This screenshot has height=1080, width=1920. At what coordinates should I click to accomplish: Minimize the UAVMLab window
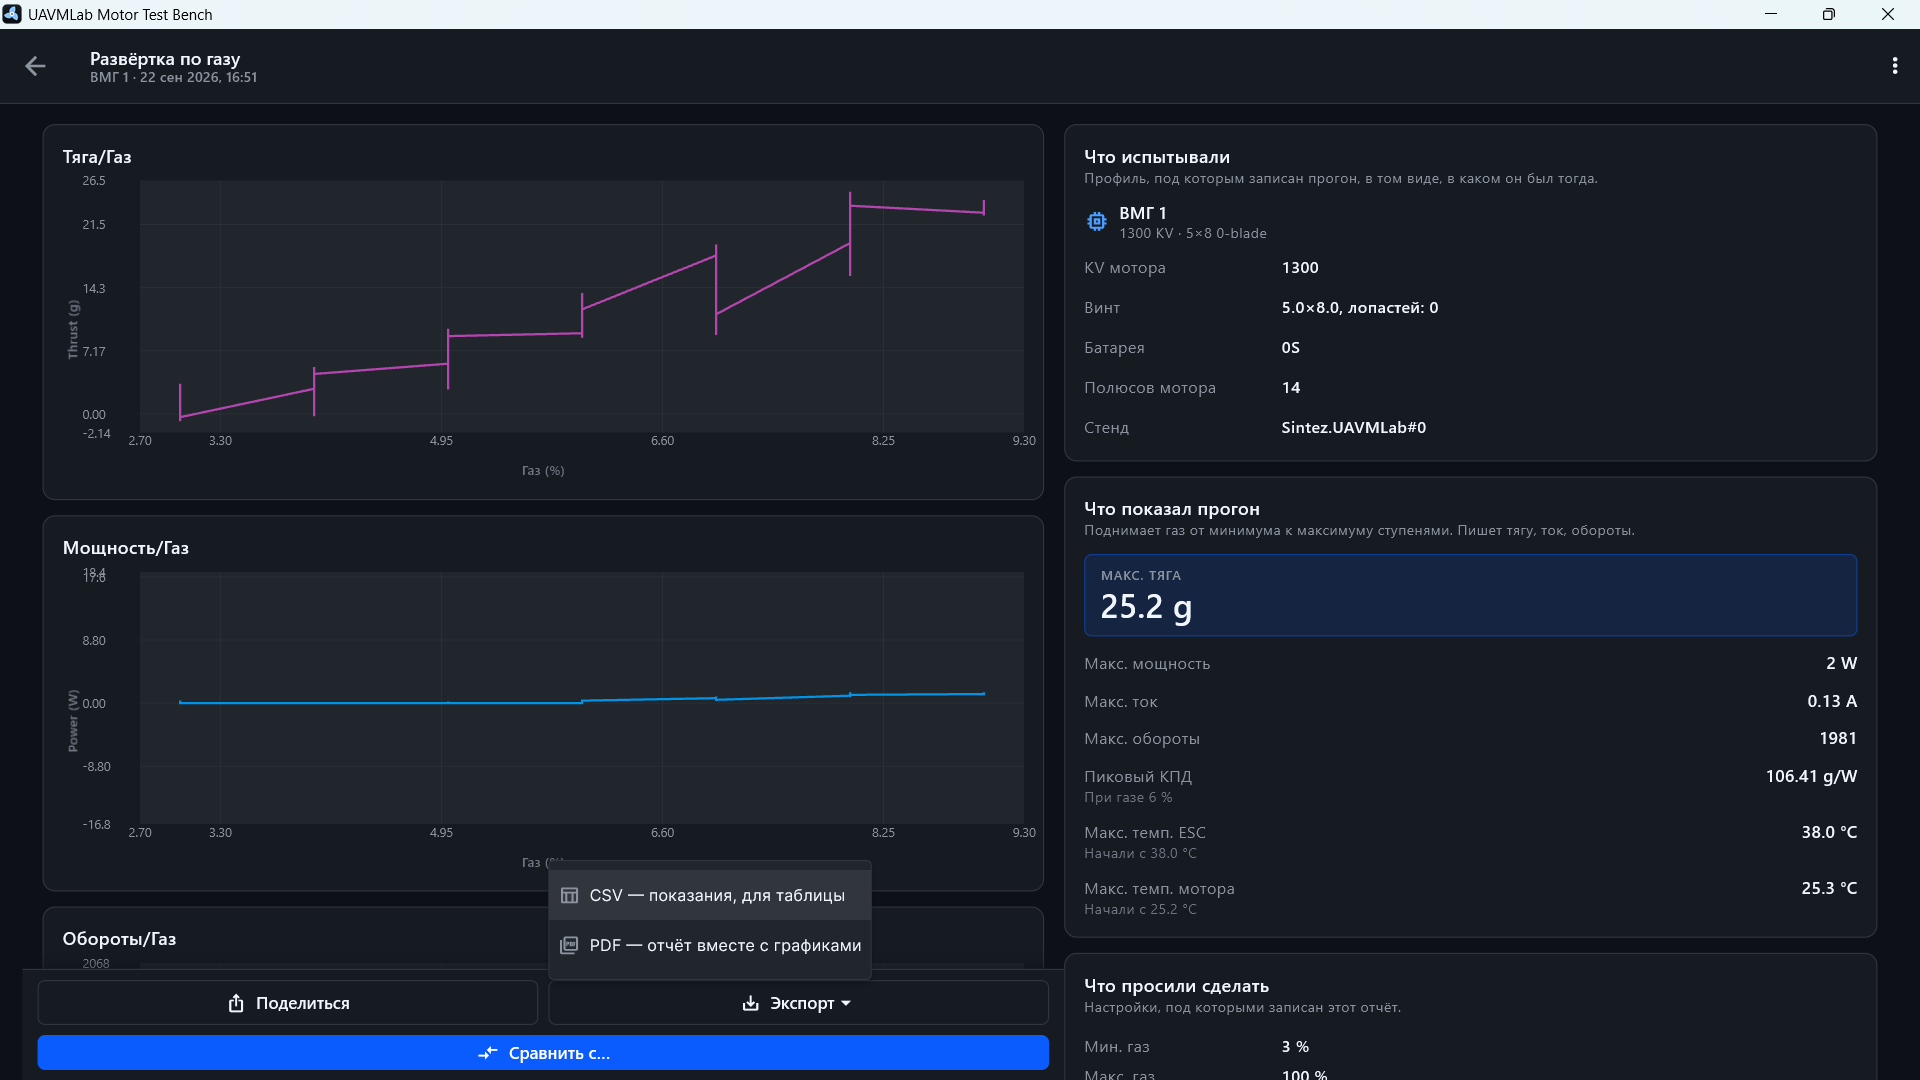tap(1771, 14)
